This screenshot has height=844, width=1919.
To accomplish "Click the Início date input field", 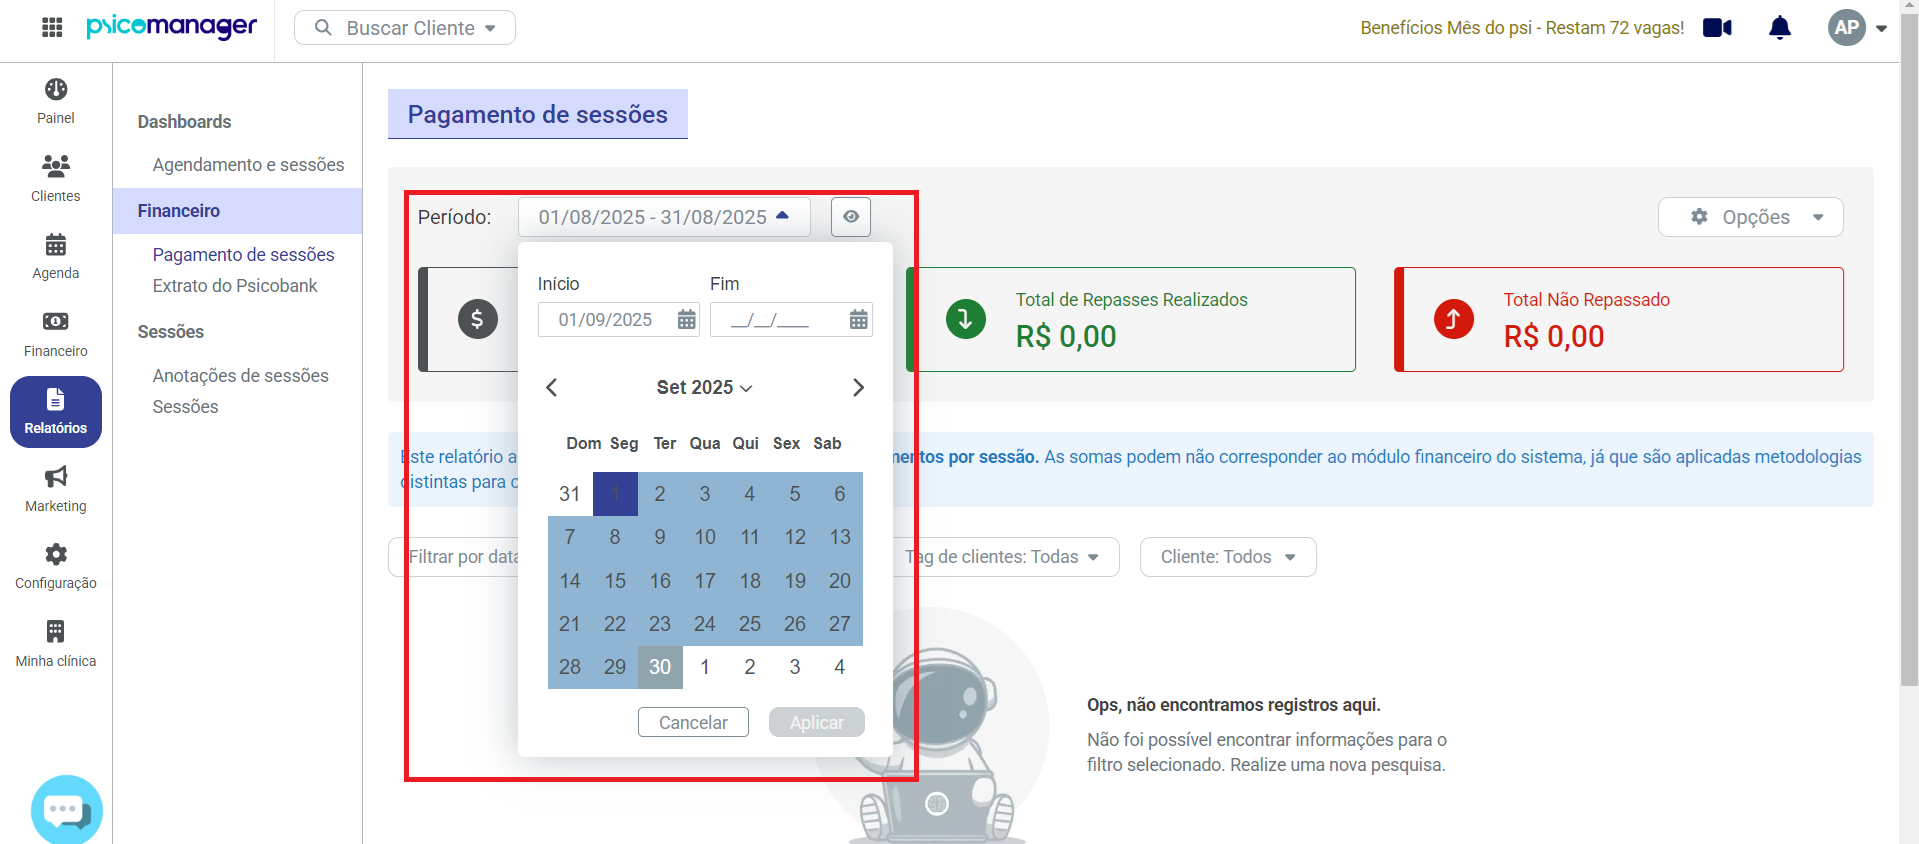I will click(x=618, y=320).
